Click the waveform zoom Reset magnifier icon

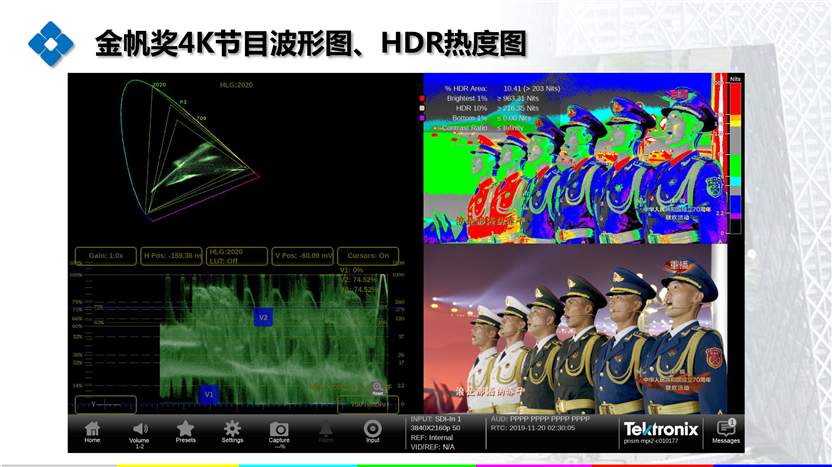(x=378, y=388)
